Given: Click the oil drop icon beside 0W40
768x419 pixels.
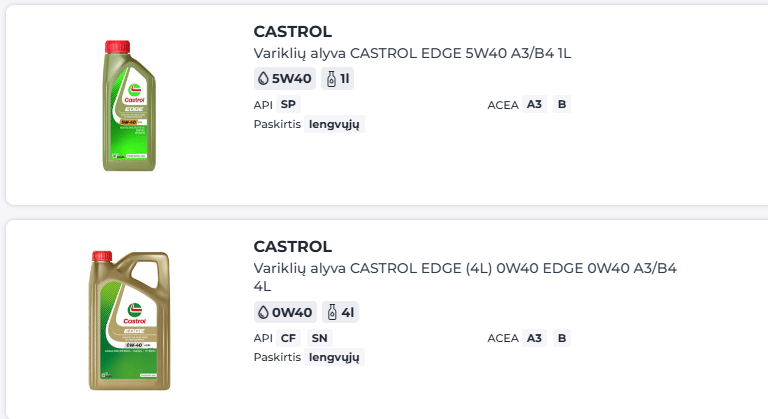Looking at the screenshot, I should click(264, 313).
